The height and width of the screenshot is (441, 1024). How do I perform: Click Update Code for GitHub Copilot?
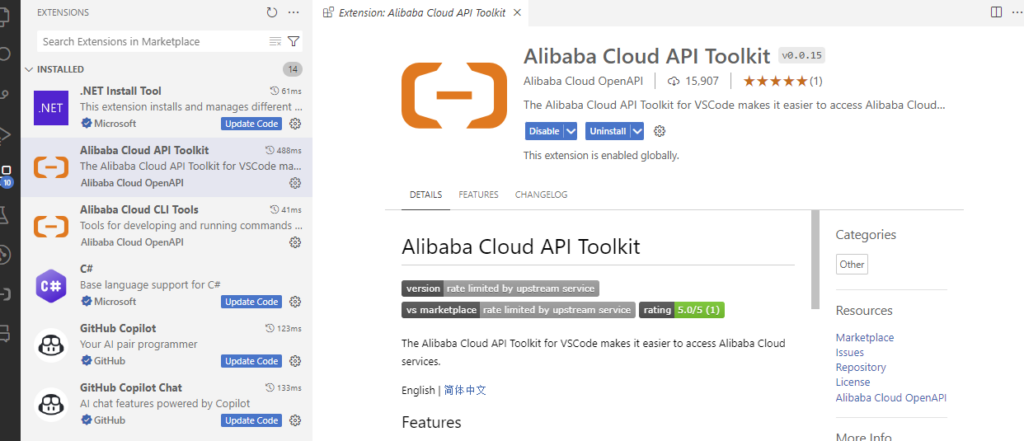[x=251, y=361]
